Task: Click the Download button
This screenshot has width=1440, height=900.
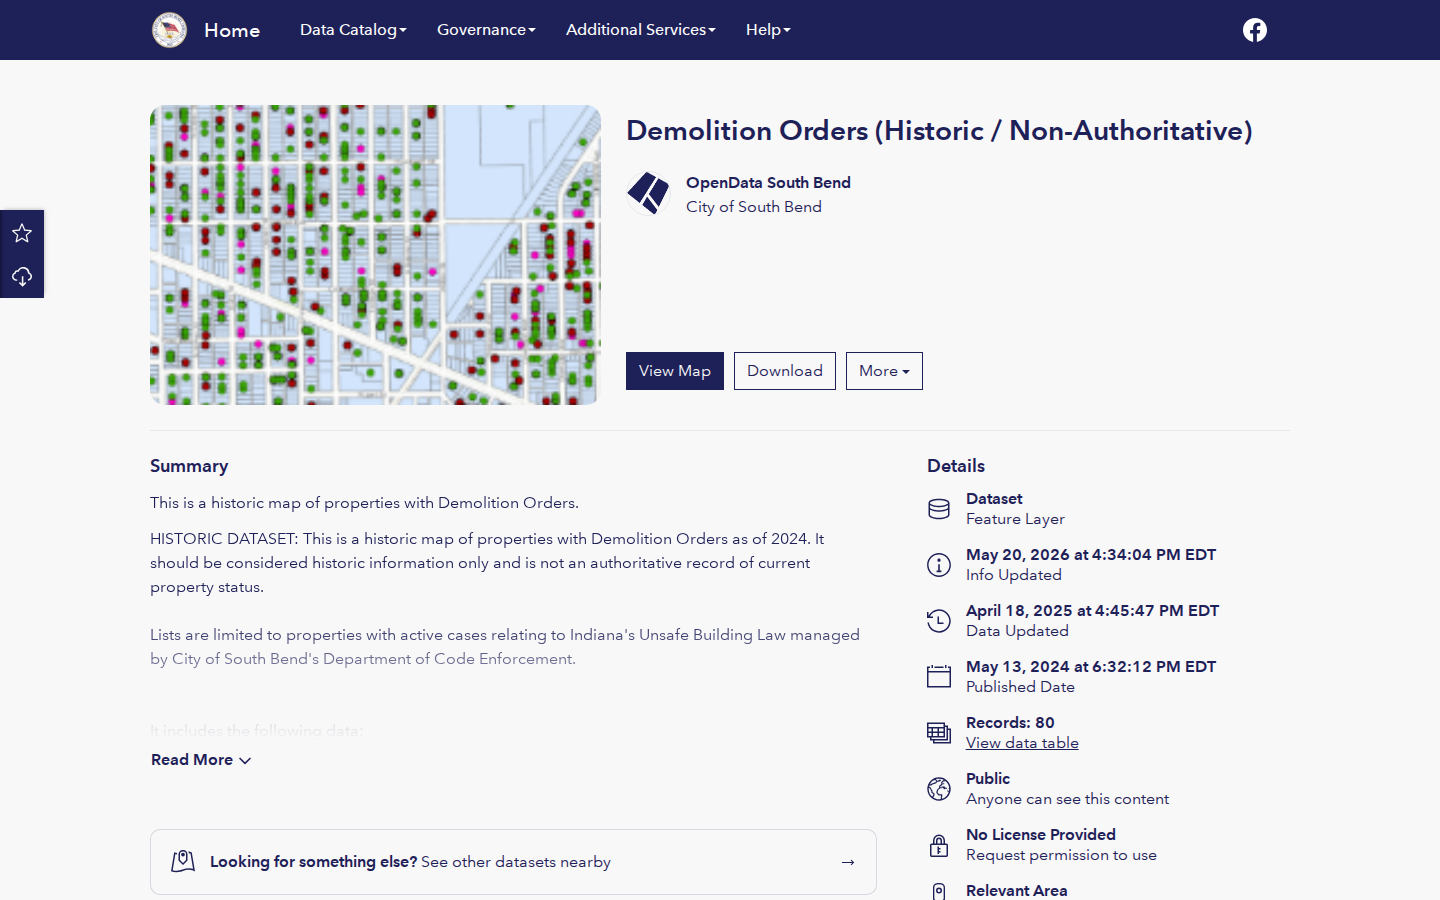Action: pyautogui.click(x=785, y=371)
